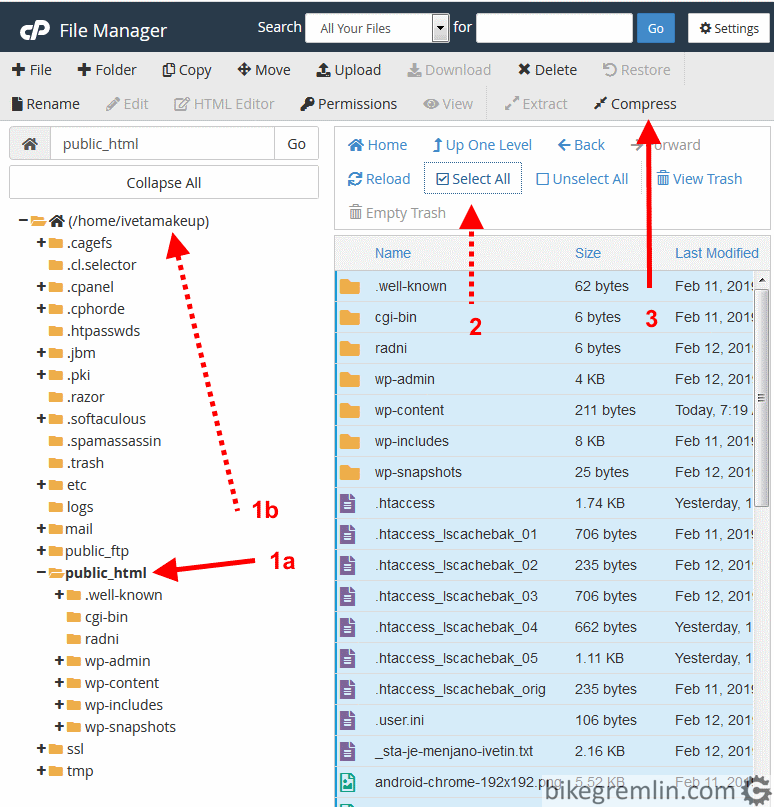The width and height of the screenshot is (774, 807).
Task: Select .htpasswds folder in tree
Action: [94, 331]
